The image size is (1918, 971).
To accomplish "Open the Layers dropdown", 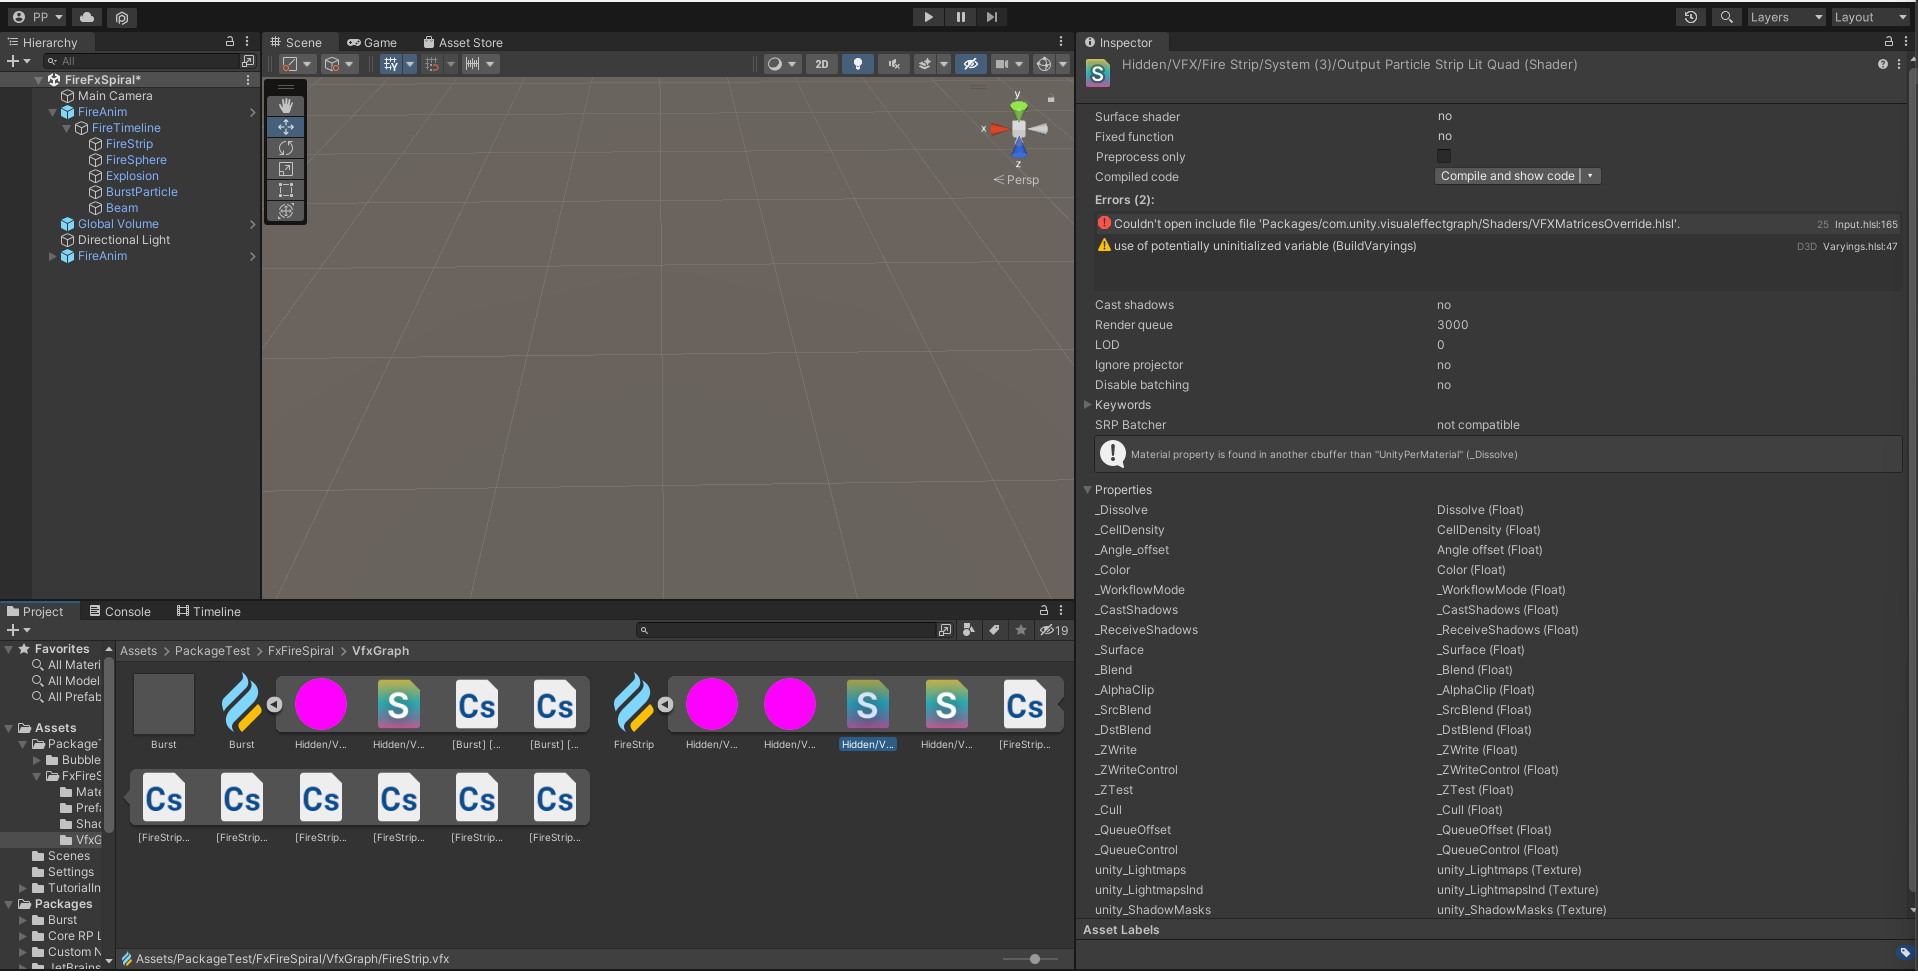I will click(x=1786, y=17).
